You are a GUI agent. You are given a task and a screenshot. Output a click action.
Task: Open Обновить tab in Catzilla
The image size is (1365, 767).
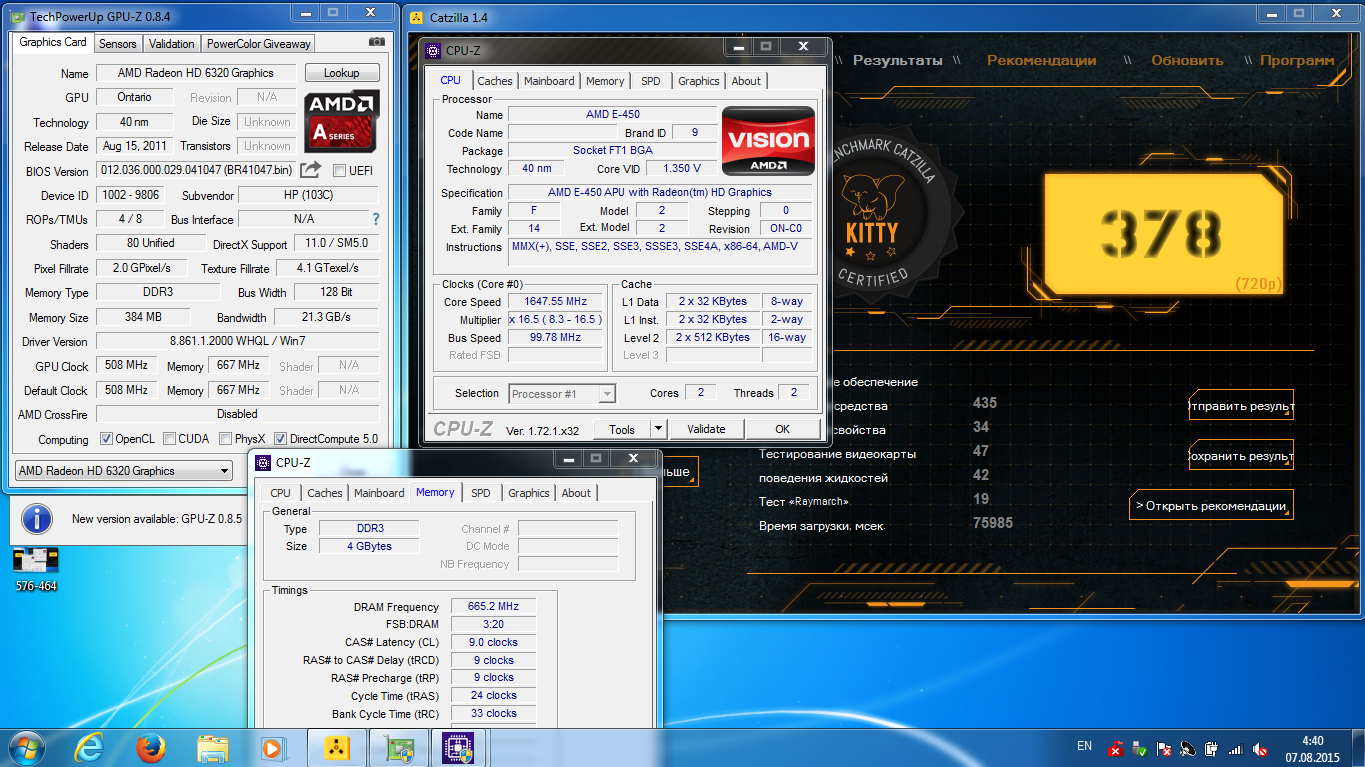coord(1187,60)
